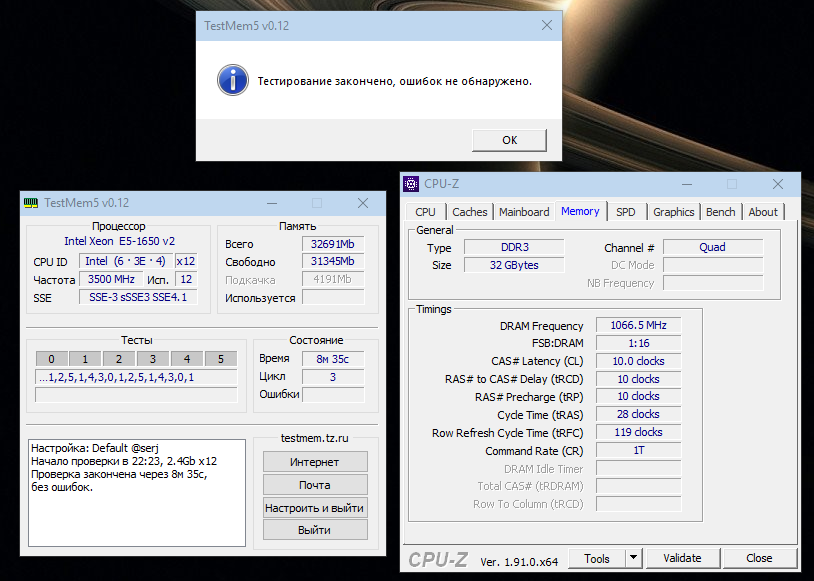Open the SPD tab in CPU-Z
This screenshot has width=814, height=581.
pos(626,212)
